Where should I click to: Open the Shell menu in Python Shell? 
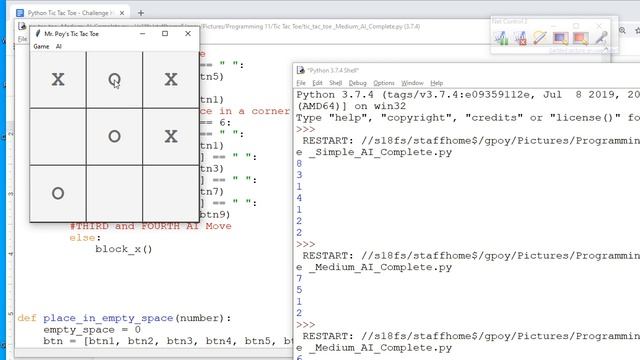coord(336,83)
